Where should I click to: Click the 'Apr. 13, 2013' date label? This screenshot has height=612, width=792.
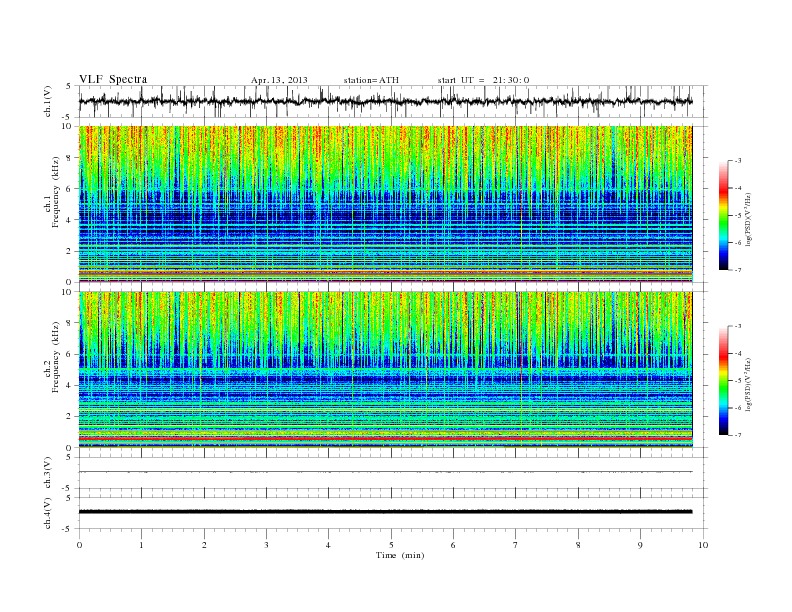pos(279,80)
